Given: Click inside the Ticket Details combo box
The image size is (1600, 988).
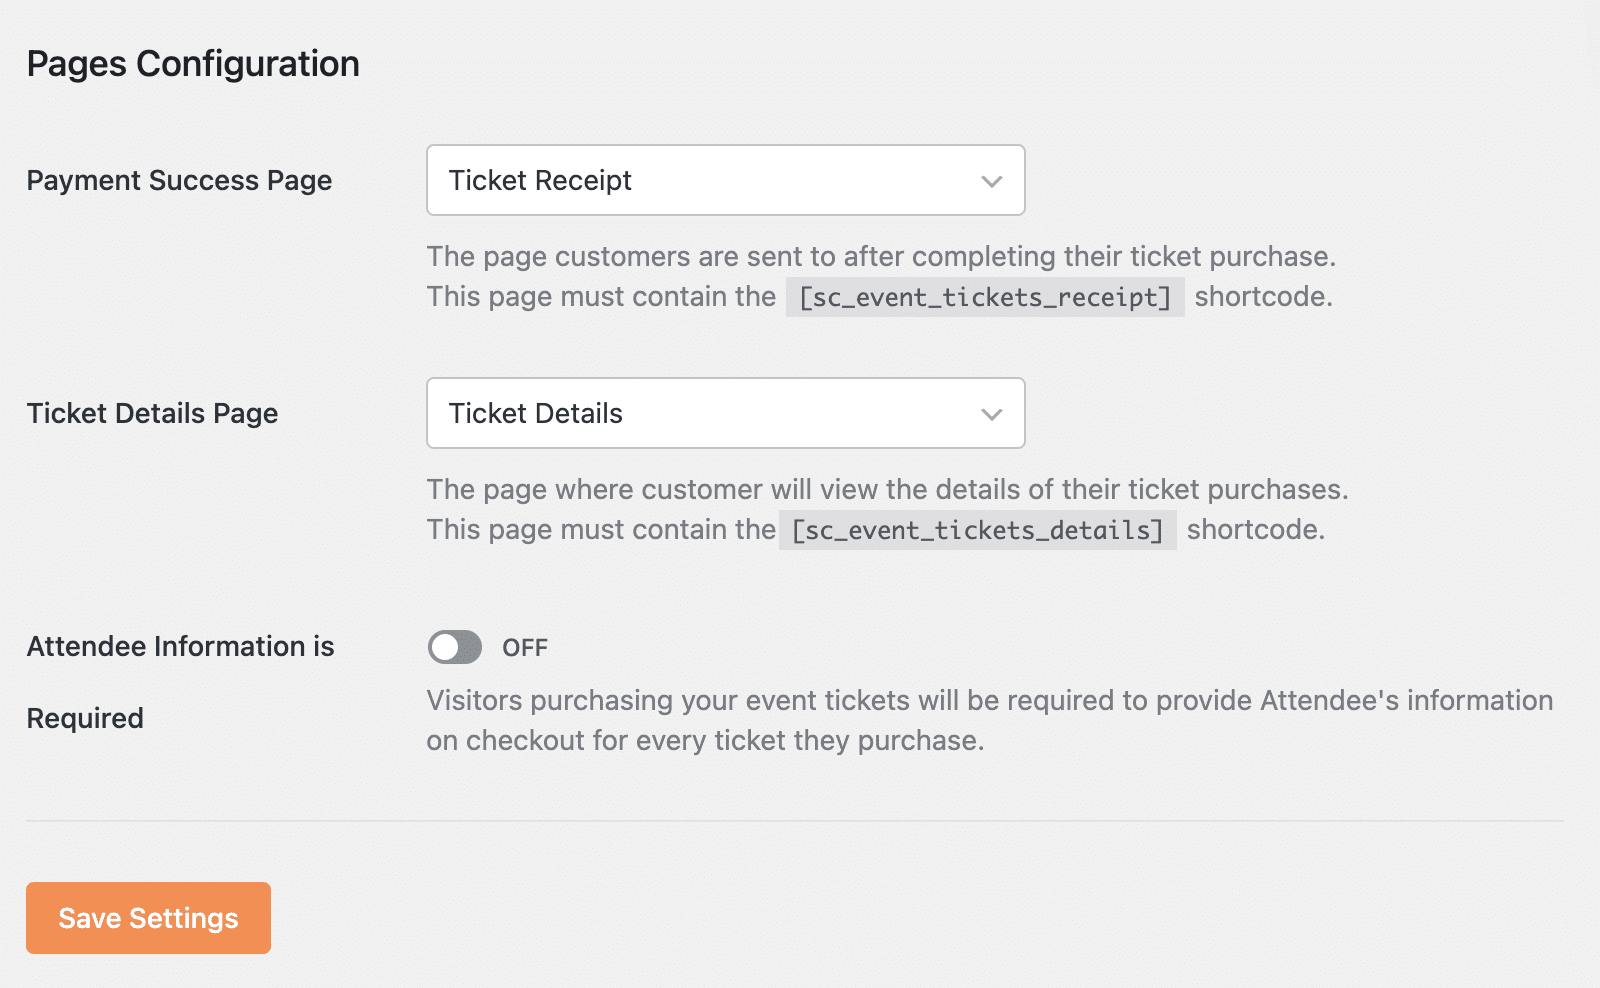Looking at the screenshot, I should (x=700, y=413).
